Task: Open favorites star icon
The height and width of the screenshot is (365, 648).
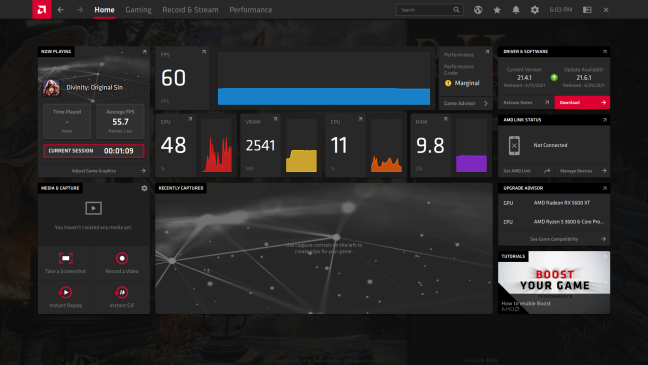Action: (x=497, y=10)
